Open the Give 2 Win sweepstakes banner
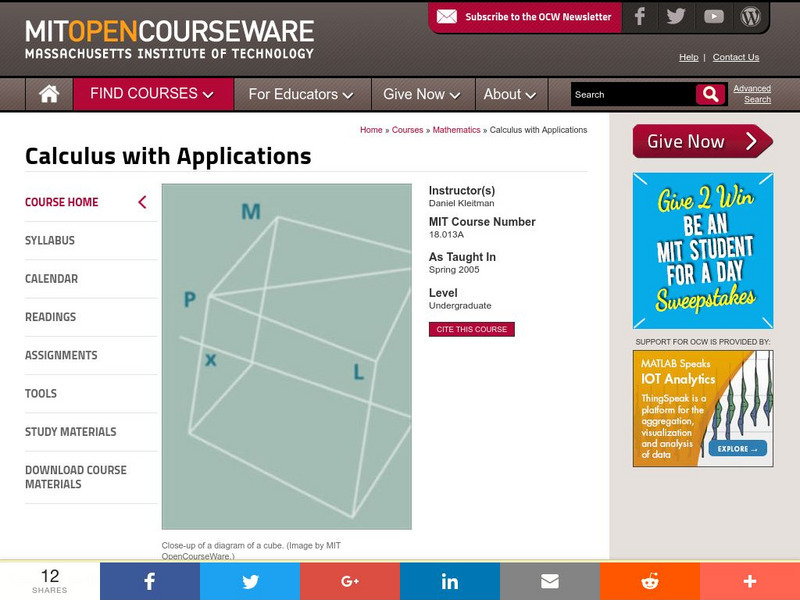 703,251
